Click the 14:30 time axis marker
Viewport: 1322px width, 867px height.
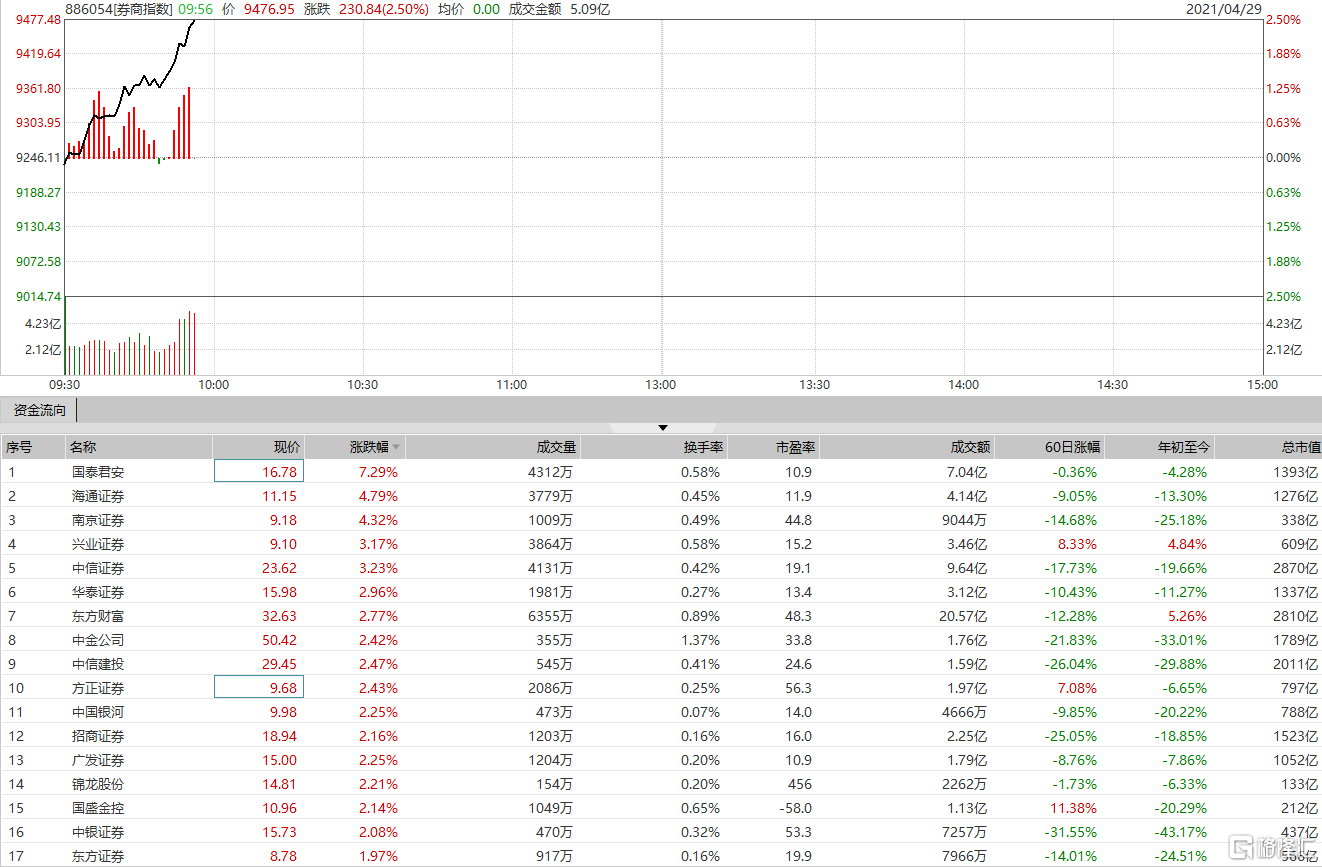click(1112, 385)
